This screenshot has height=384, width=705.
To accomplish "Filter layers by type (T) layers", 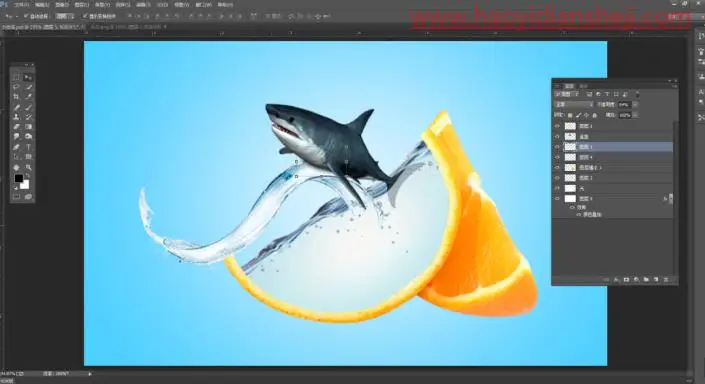I will [x=607, y=94].
